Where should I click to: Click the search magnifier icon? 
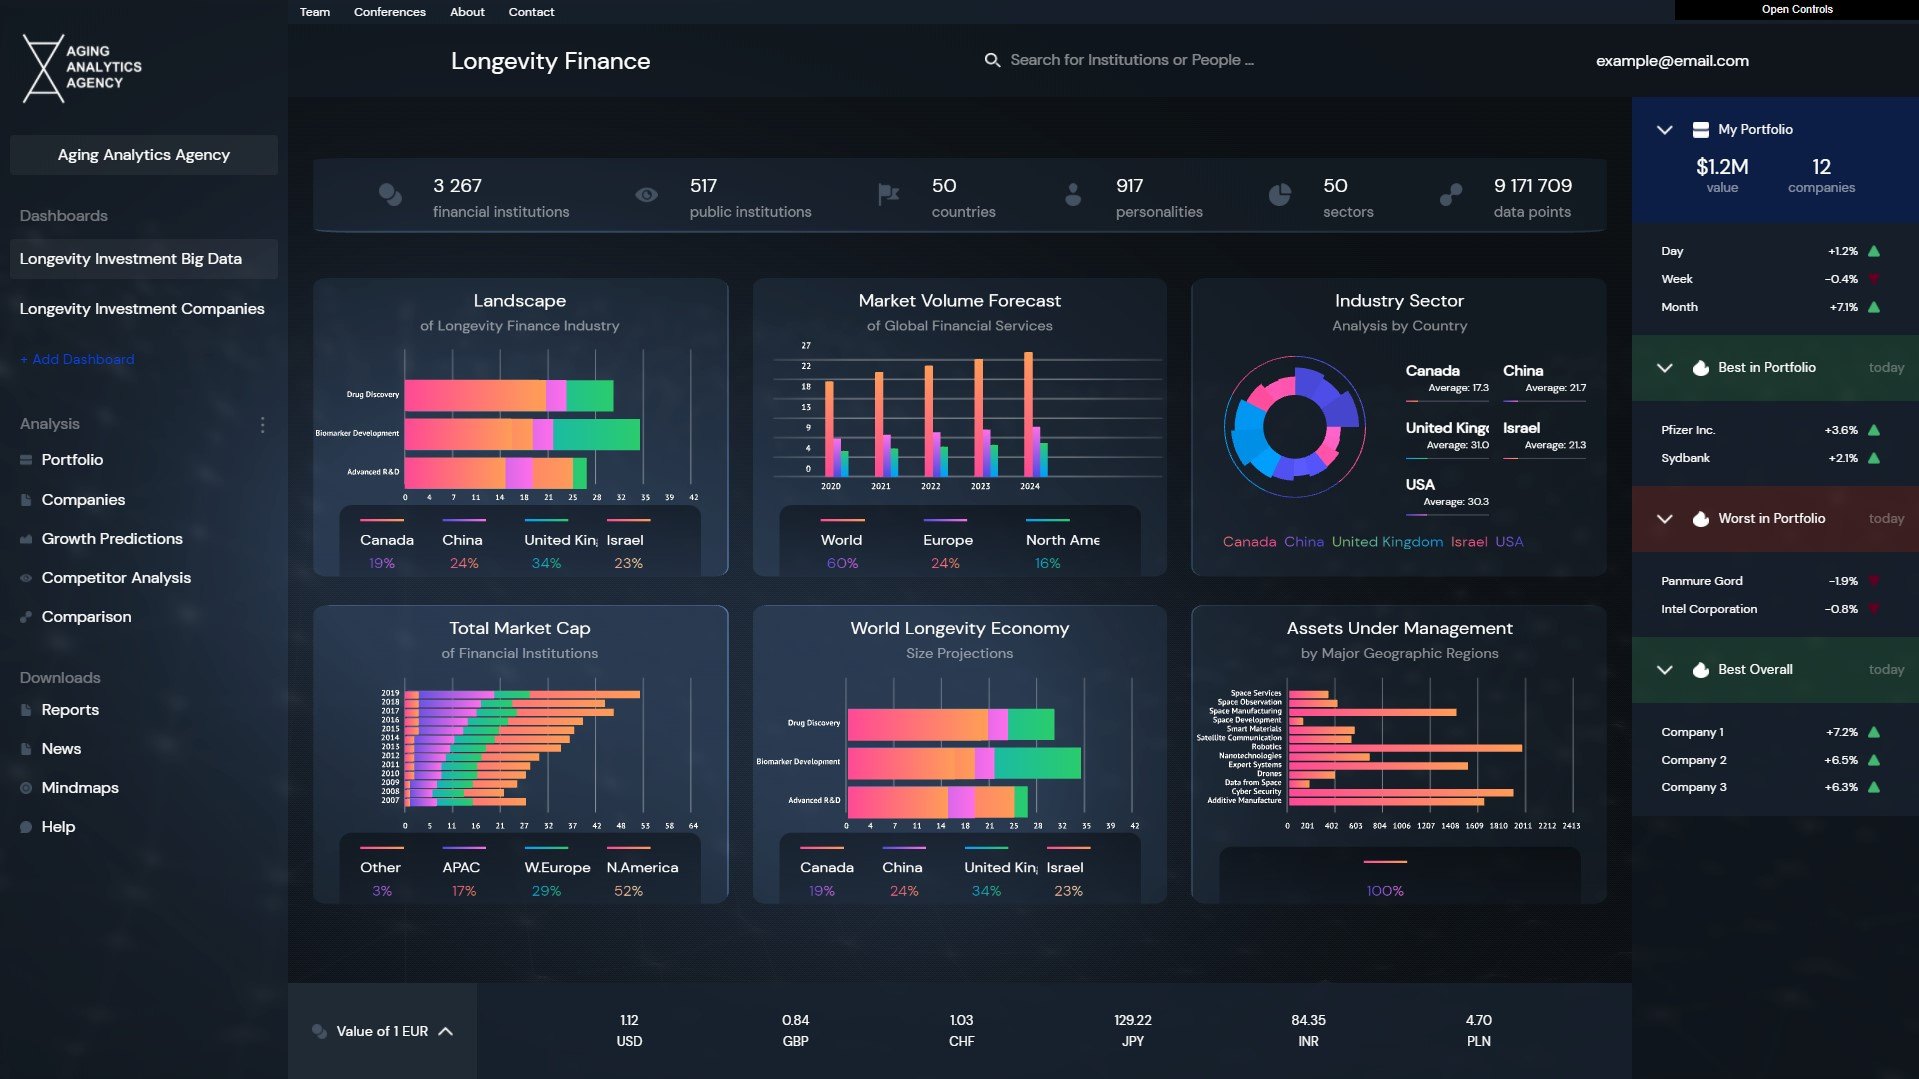[992, 60]
